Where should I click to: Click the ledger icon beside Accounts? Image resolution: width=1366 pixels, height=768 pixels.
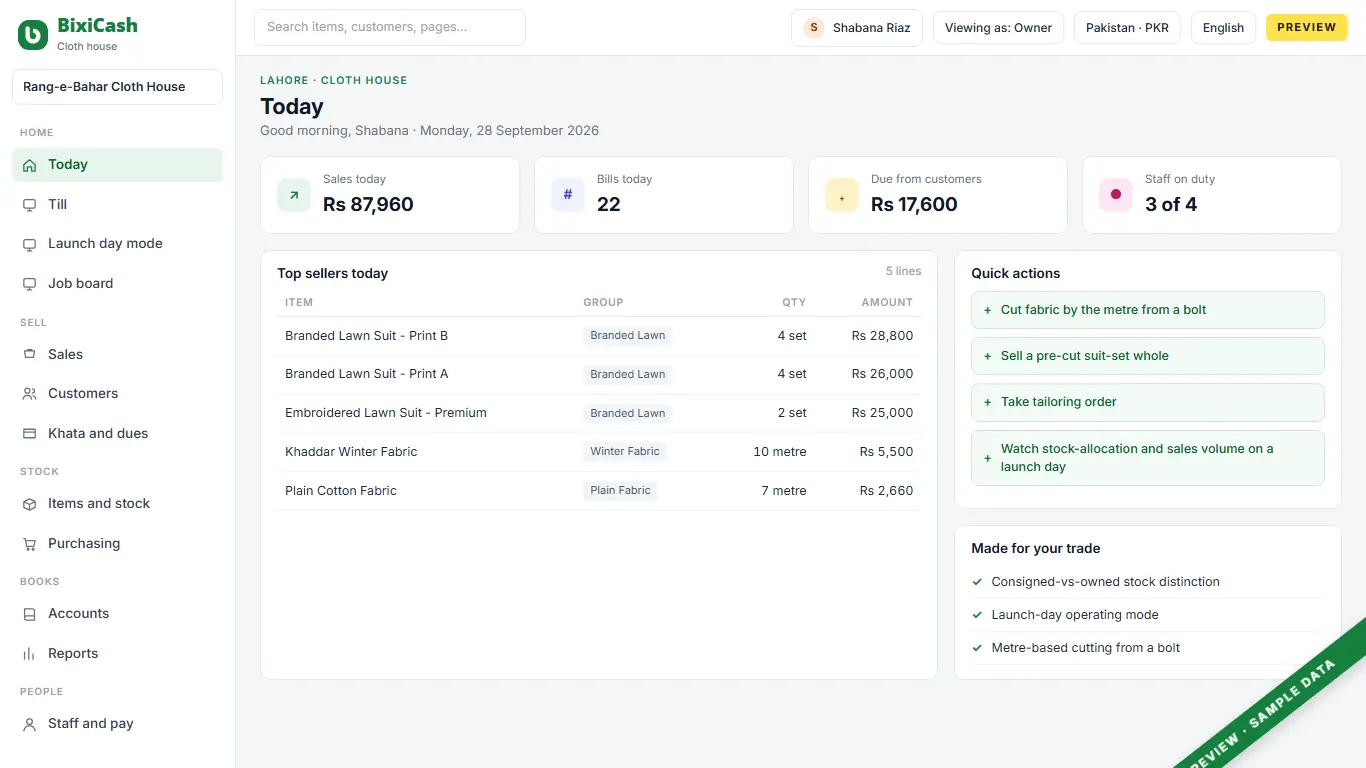click(29, 614)
